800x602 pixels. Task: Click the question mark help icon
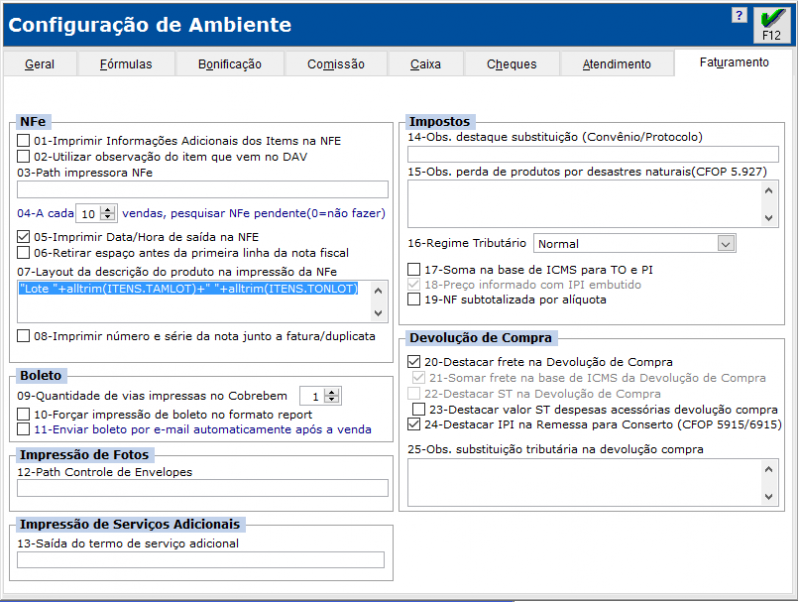click(739, 16)
